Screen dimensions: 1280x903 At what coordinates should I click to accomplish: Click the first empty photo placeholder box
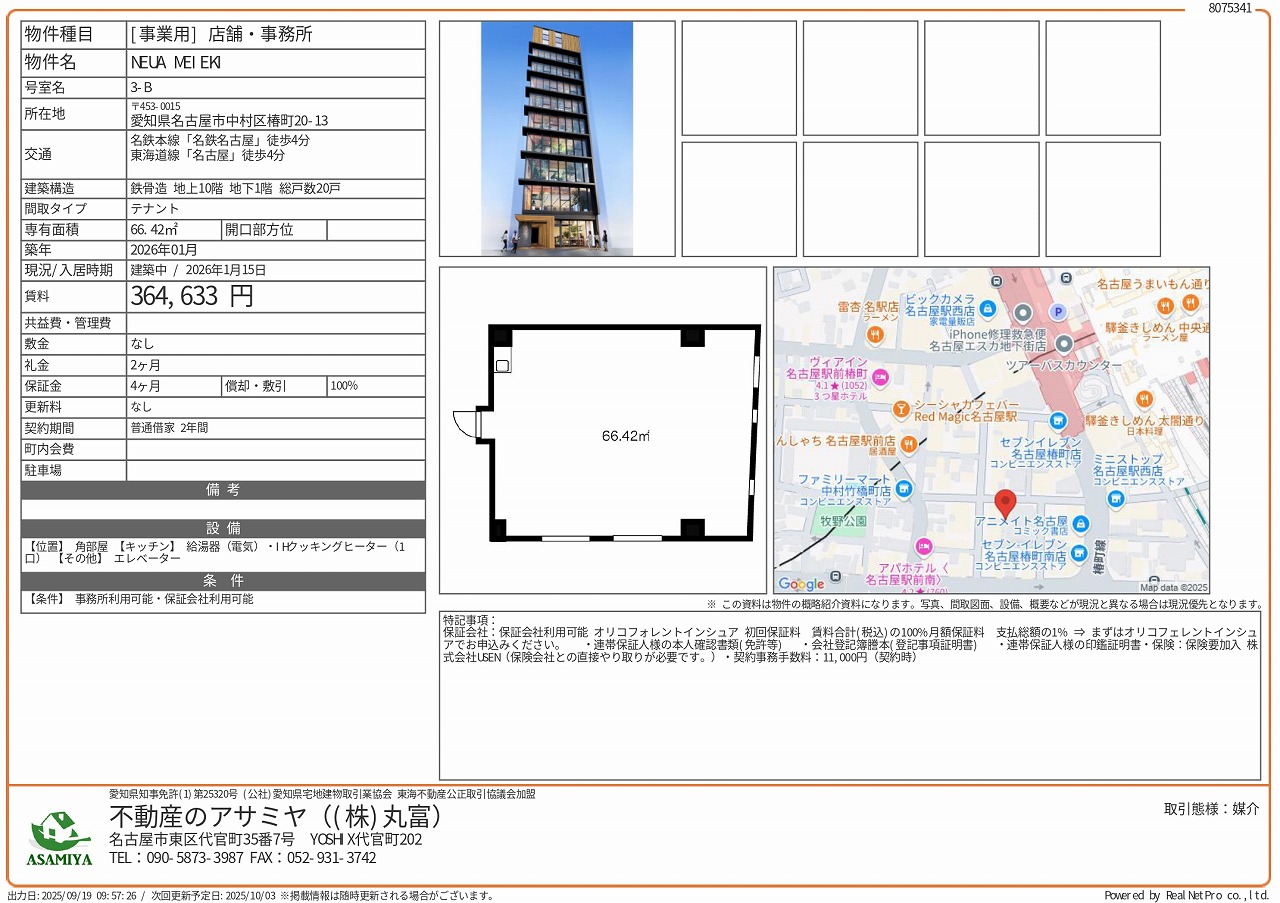[x=739, y=78]
